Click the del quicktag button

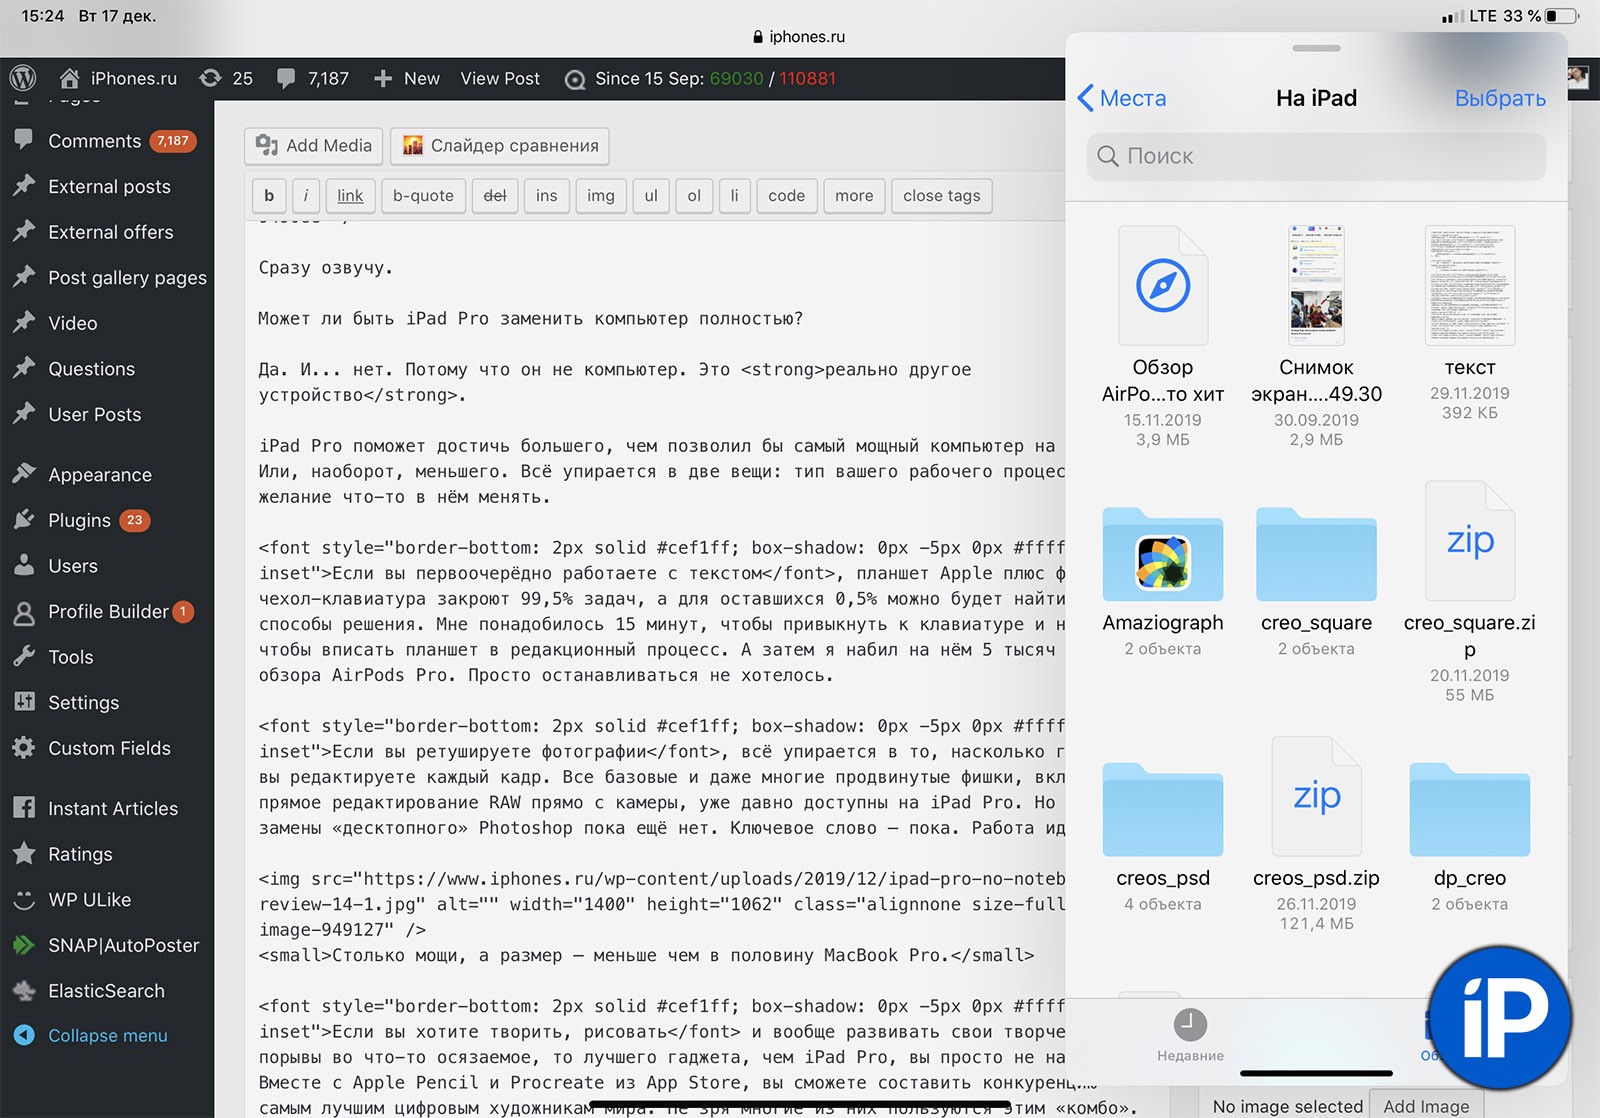[x=495, y=196]
